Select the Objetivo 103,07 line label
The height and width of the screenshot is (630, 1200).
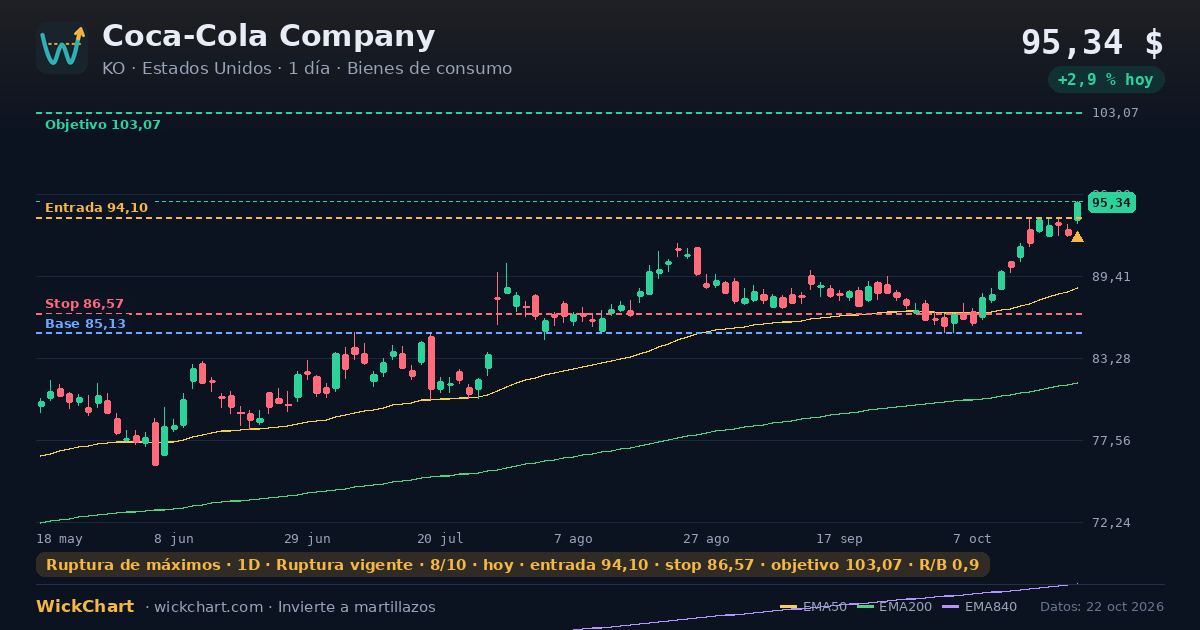[x=103, y=125]
